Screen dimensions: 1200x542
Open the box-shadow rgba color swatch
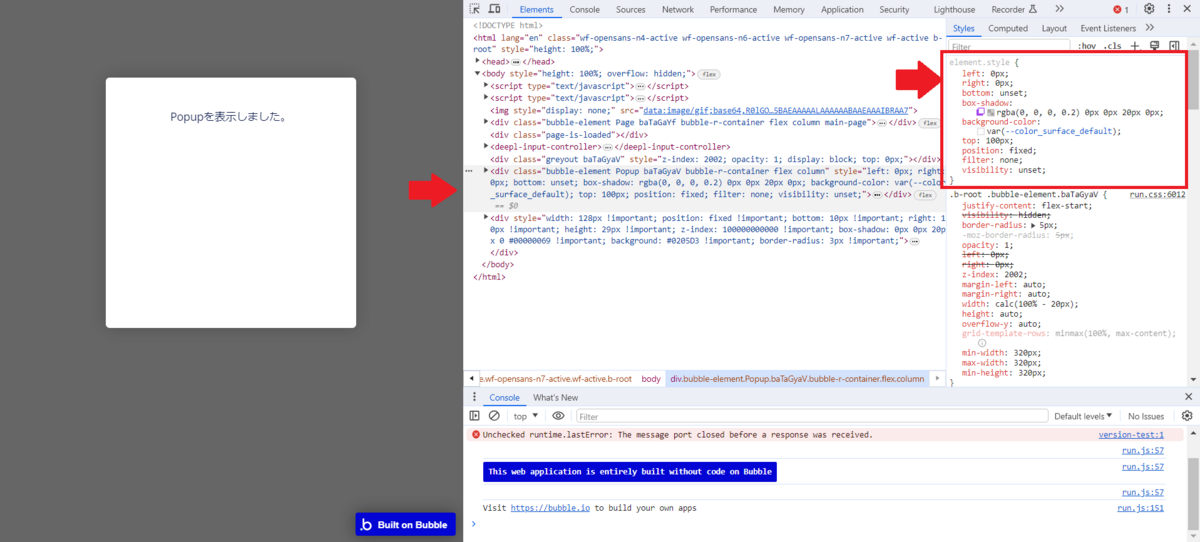991,112
